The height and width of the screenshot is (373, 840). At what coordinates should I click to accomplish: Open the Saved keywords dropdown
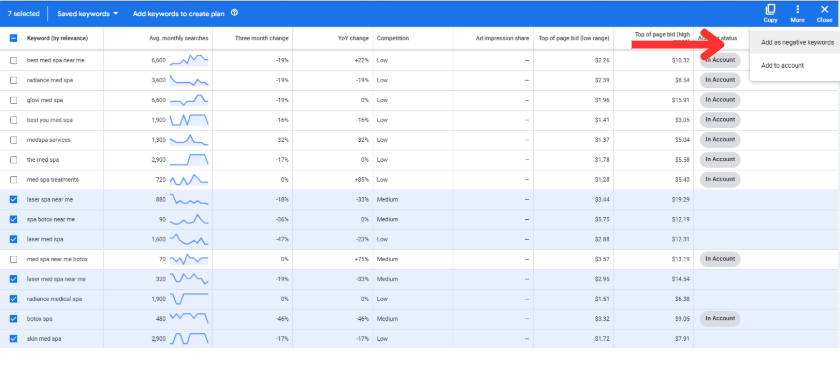coord(88,13)
